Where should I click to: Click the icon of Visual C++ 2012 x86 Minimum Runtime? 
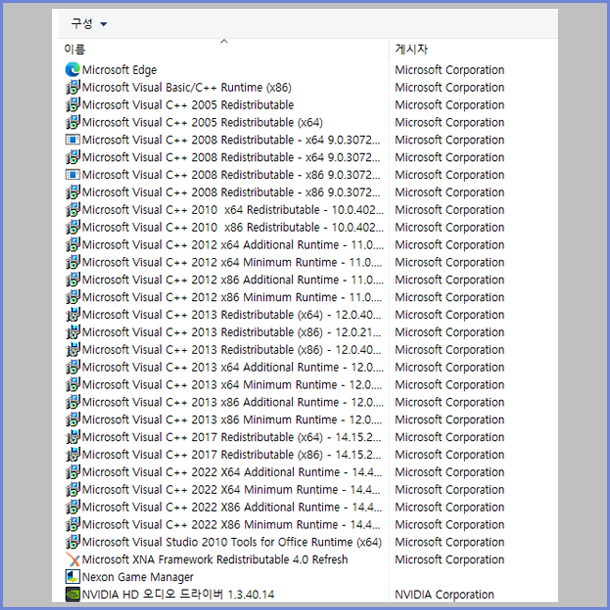click(73, 297)
